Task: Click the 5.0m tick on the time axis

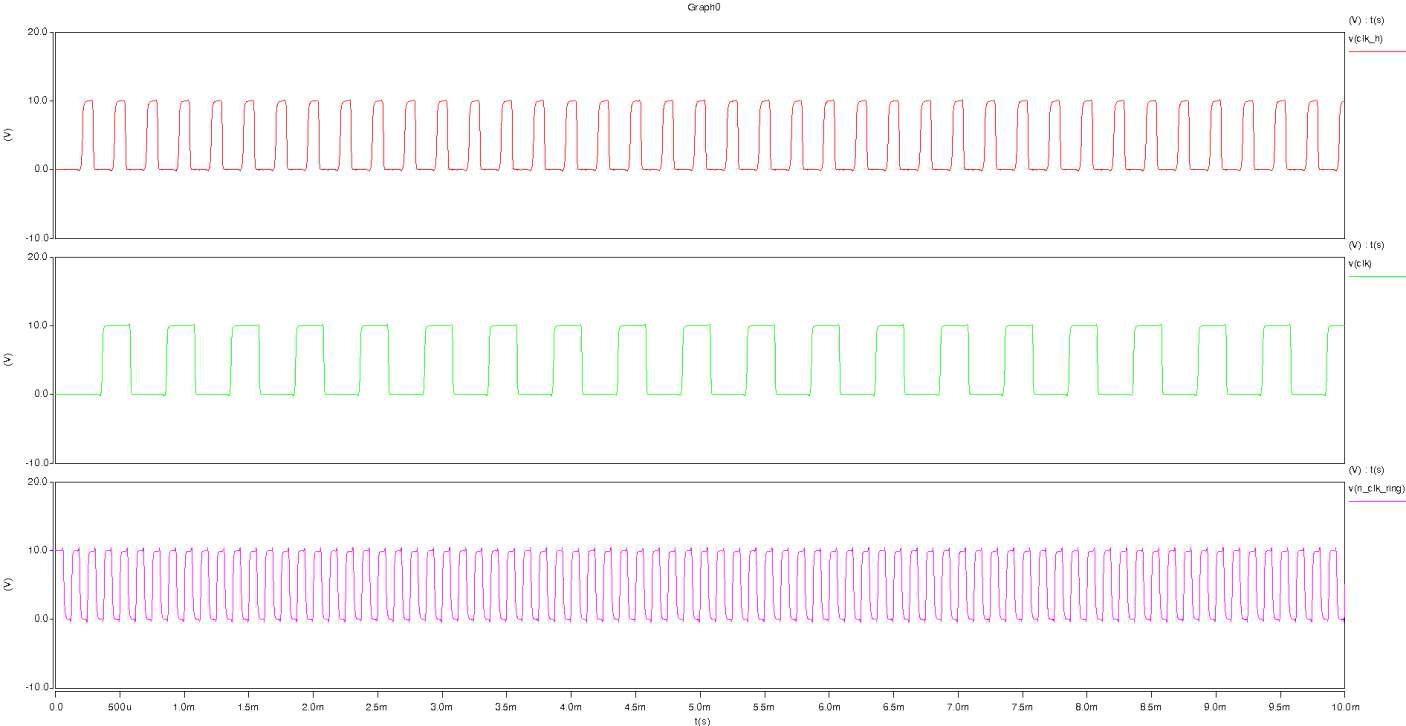Action: coord(700,706)
